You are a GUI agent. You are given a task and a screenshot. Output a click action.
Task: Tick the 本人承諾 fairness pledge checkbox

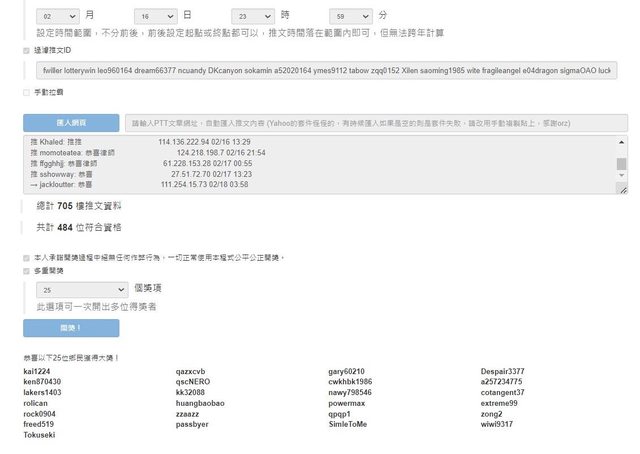(x=26, y=257)
